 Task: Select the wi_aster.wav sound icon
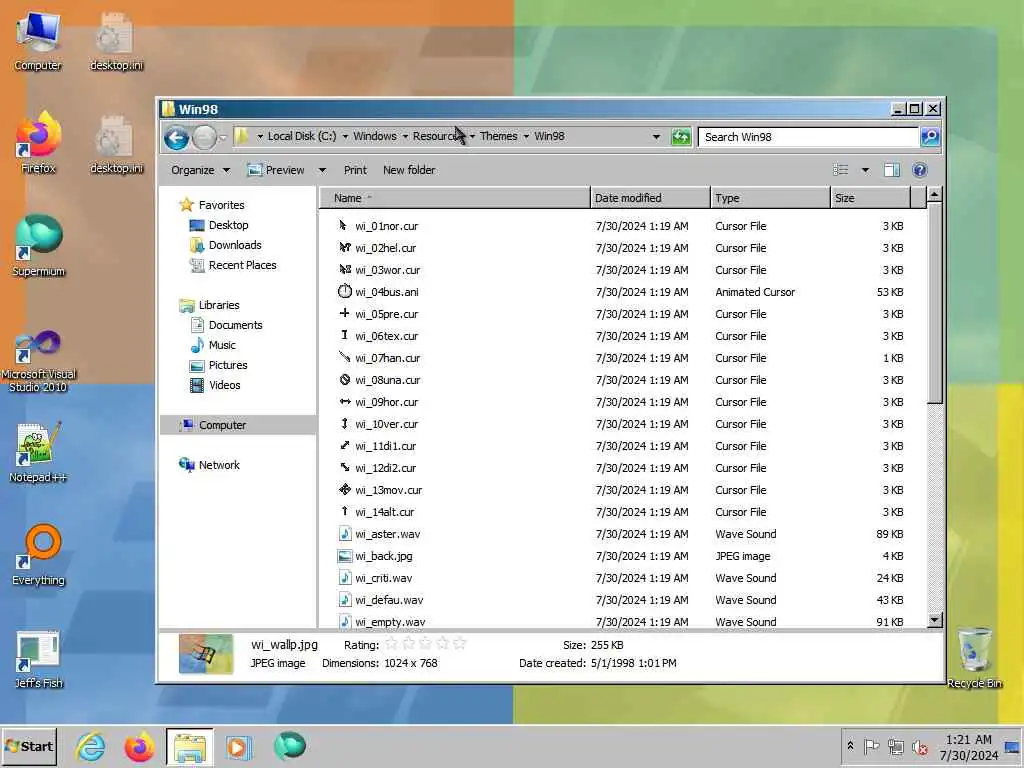[344, 534]
